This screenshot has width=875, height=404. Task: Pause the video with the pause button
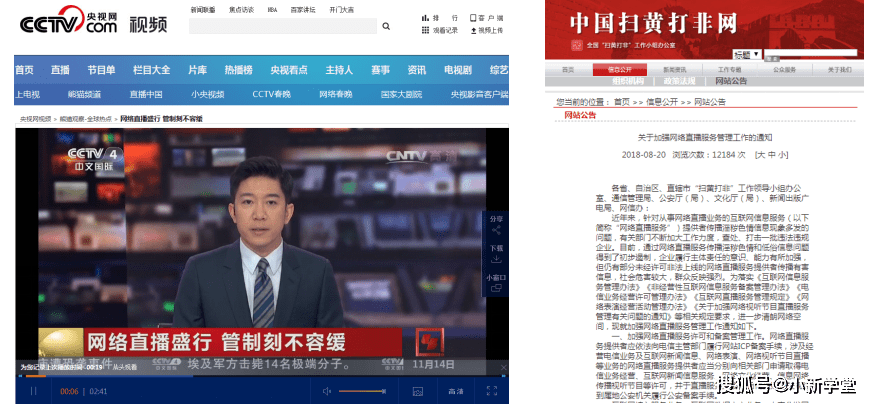(33, 391)
